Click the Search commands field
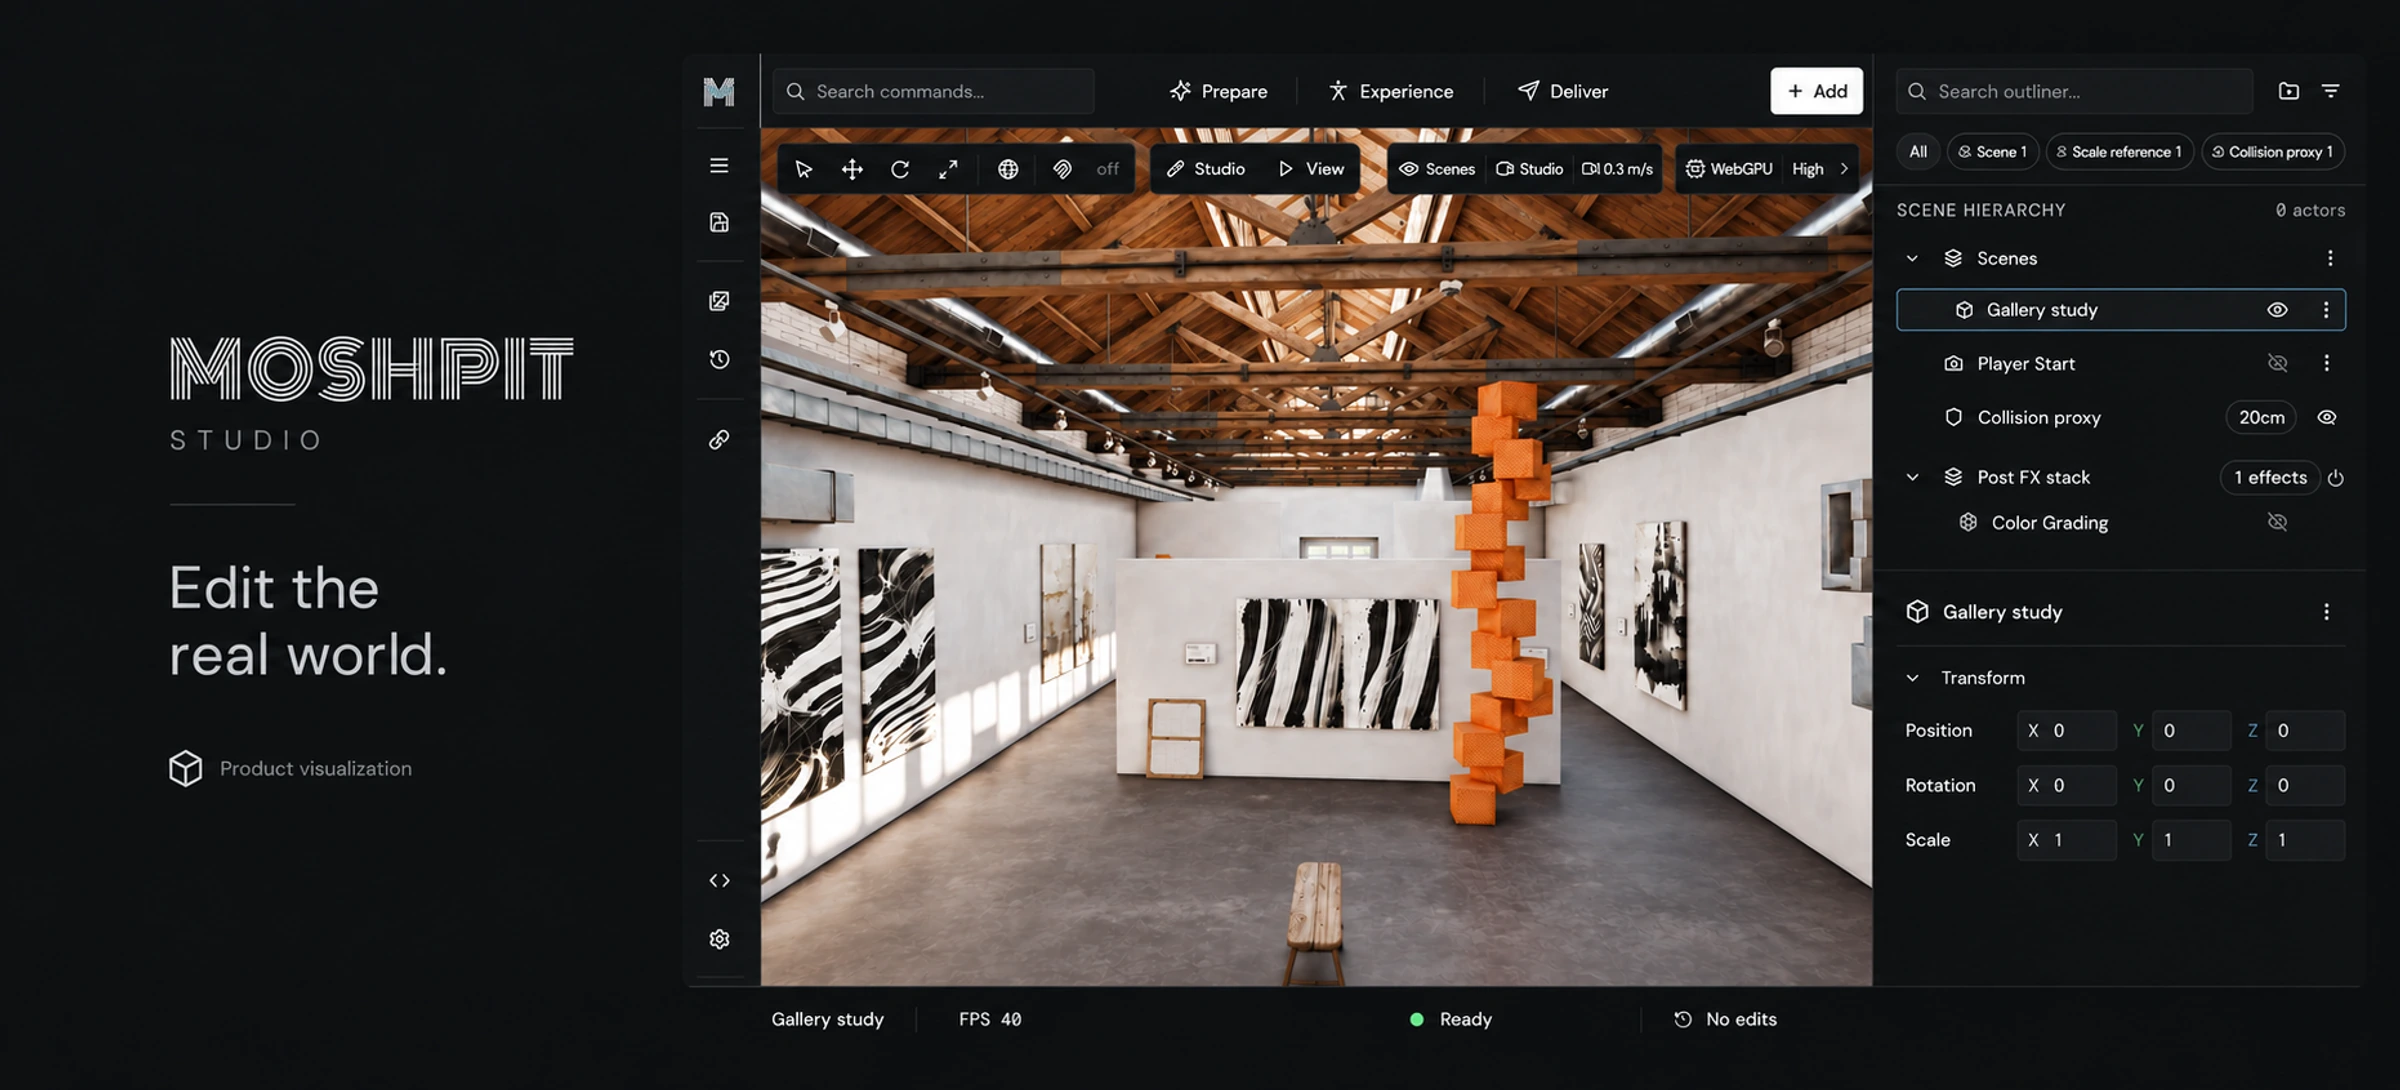The width and height of the screenshot is (2400, 1090). (x=933, y=91)
